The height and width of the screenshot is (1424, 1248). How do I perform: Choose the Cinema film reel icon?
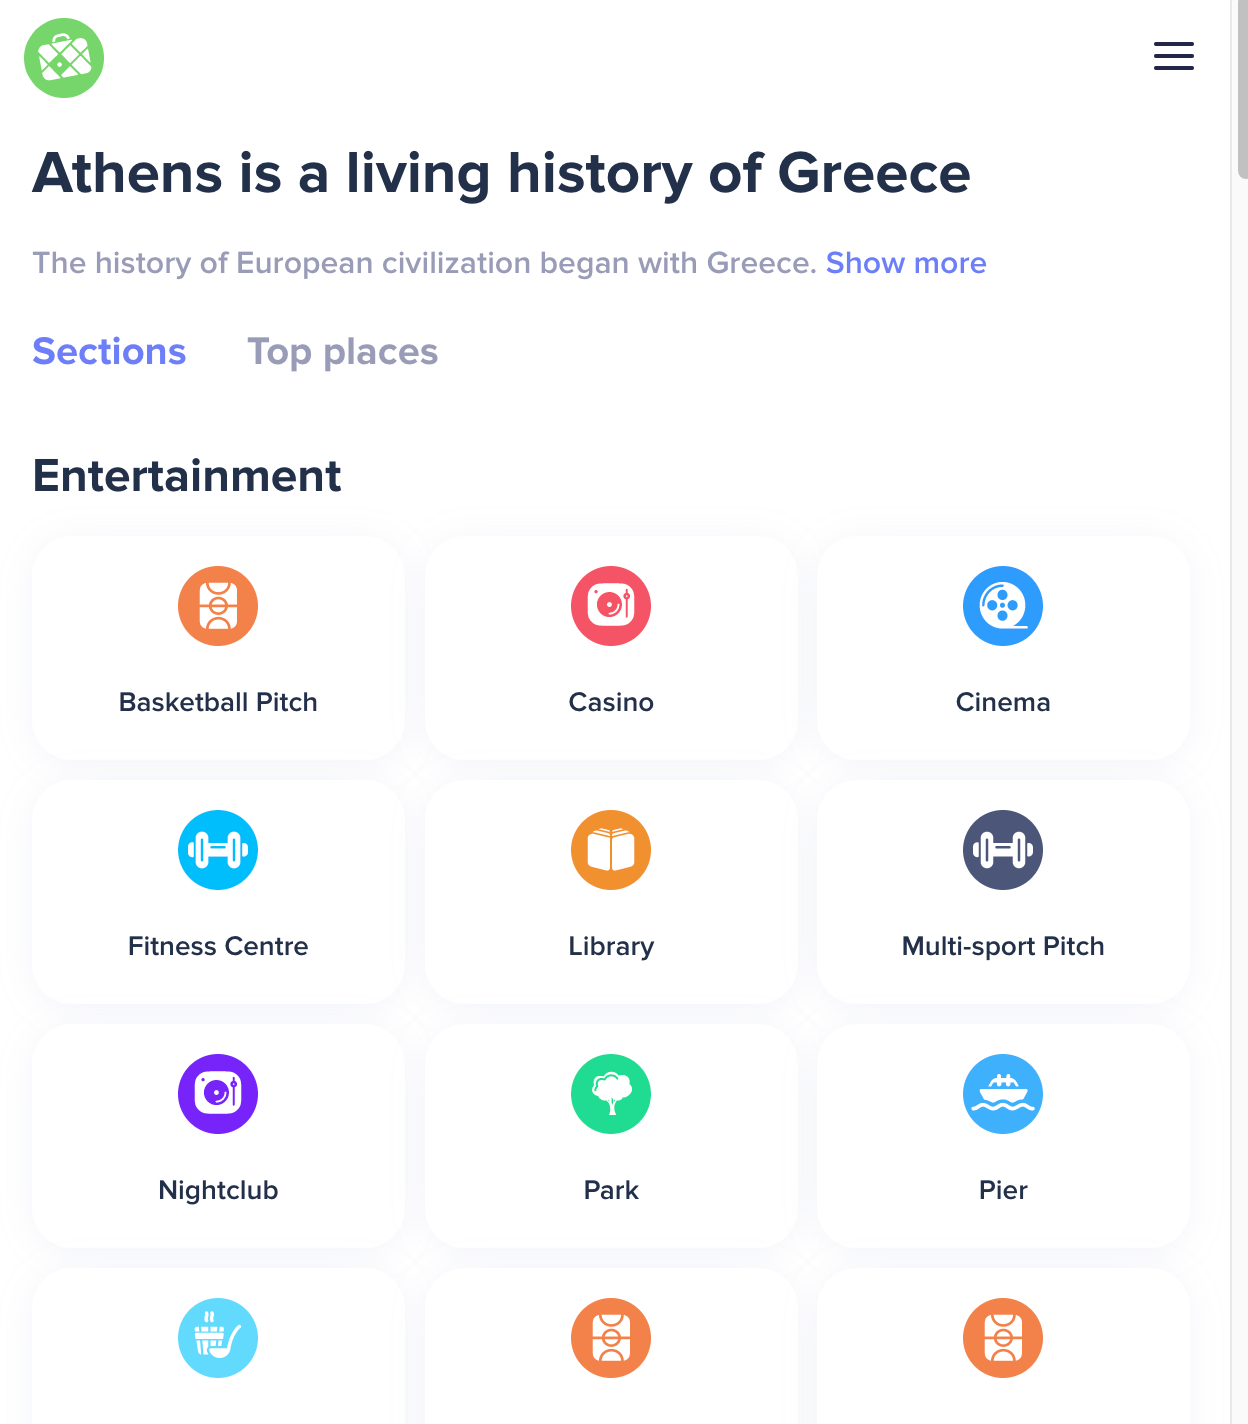1003,606
